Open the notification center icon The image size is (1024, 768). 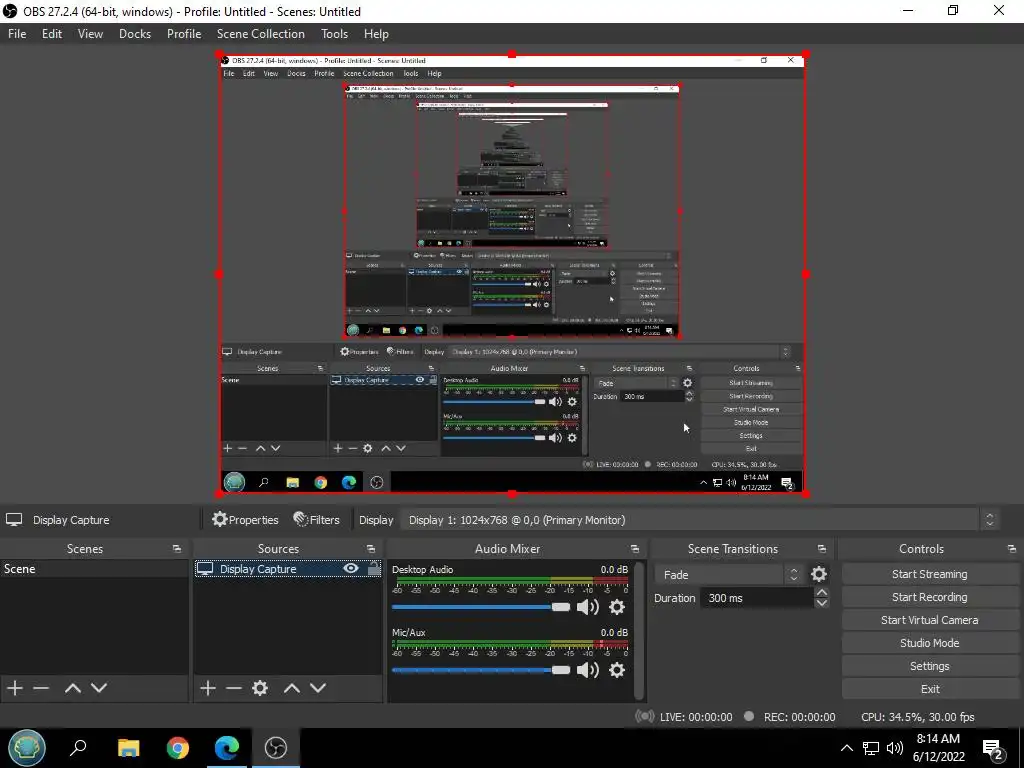993,749
